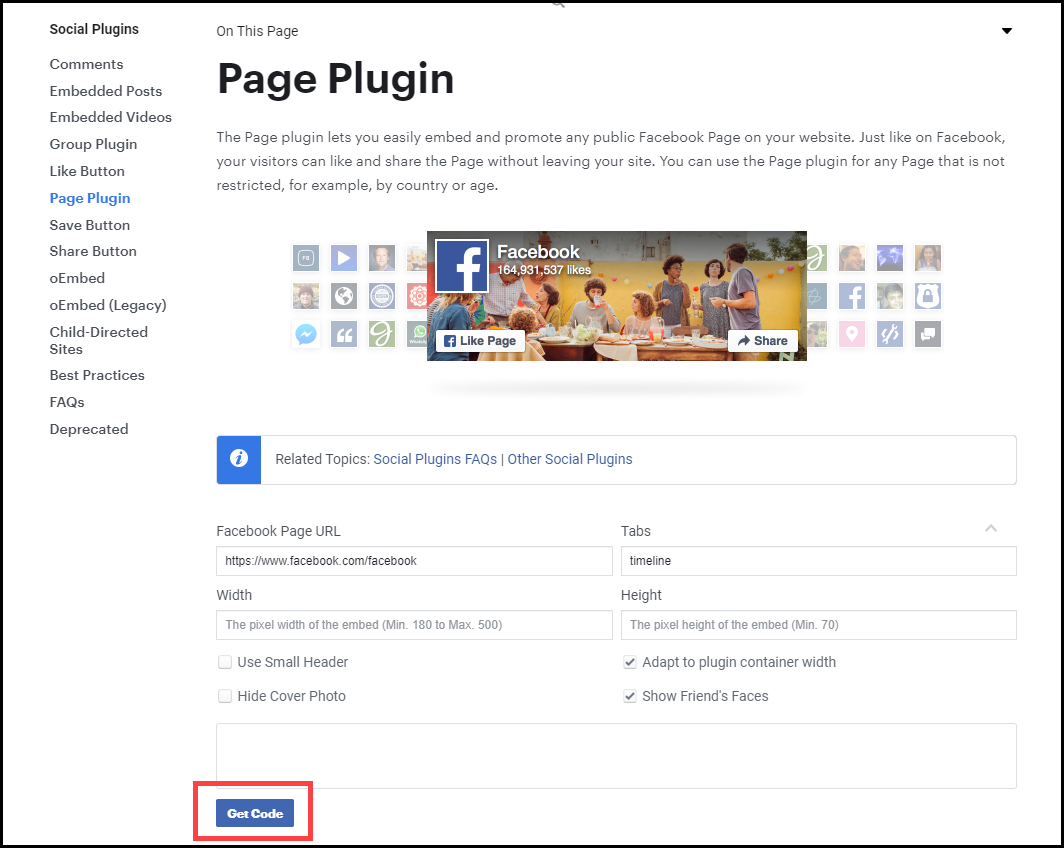Screen dimensions: 1064x848
Task: Expand the On This Page dropdown arrow
Action: pyautogui.click(x=1007, y=31)
